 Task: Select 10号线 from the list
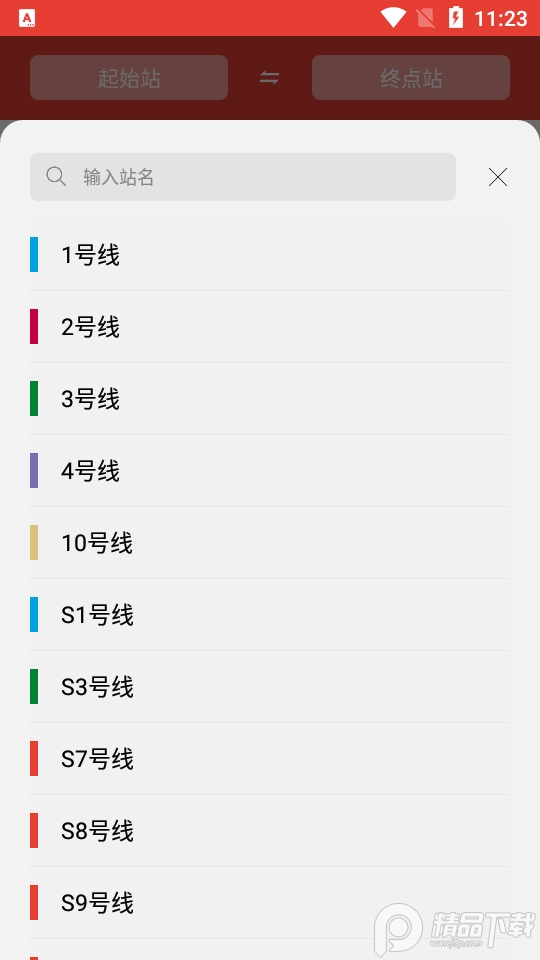coord(270,543)
